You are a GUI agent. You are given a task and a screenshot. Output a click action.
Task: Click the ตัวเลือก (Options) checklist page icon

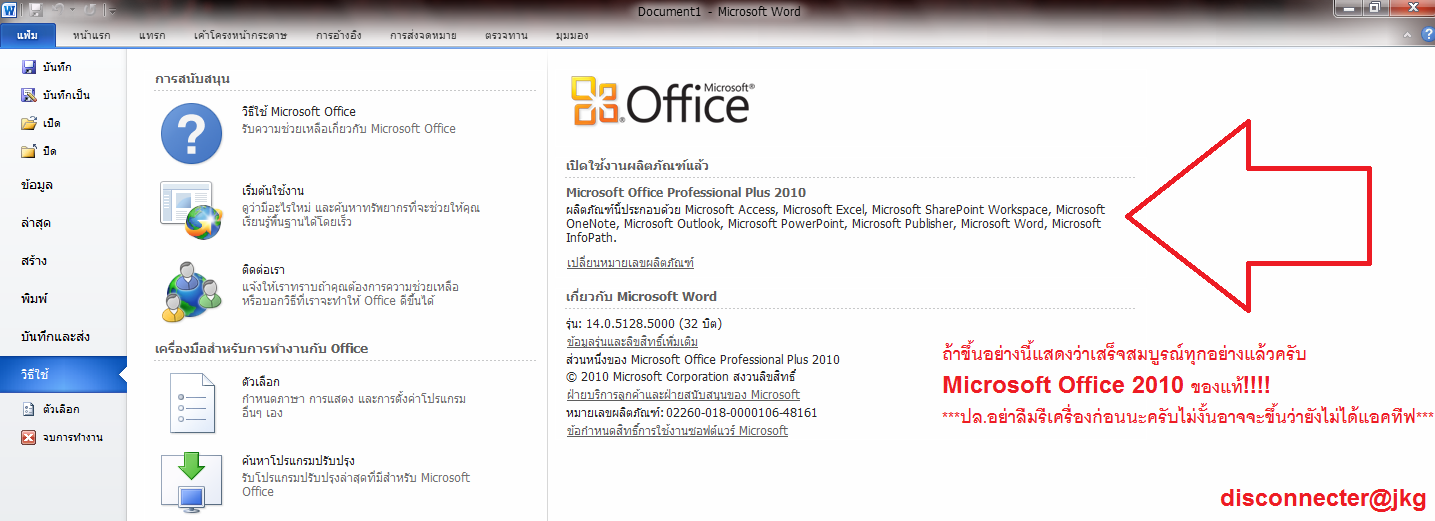pos(192,402)
